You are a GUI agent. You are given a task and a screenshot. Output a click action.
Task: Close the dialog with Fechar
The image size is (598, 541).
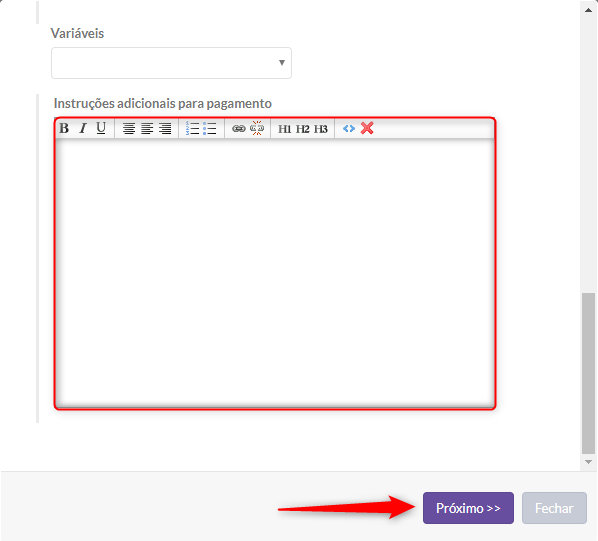(x=554, y=508)
